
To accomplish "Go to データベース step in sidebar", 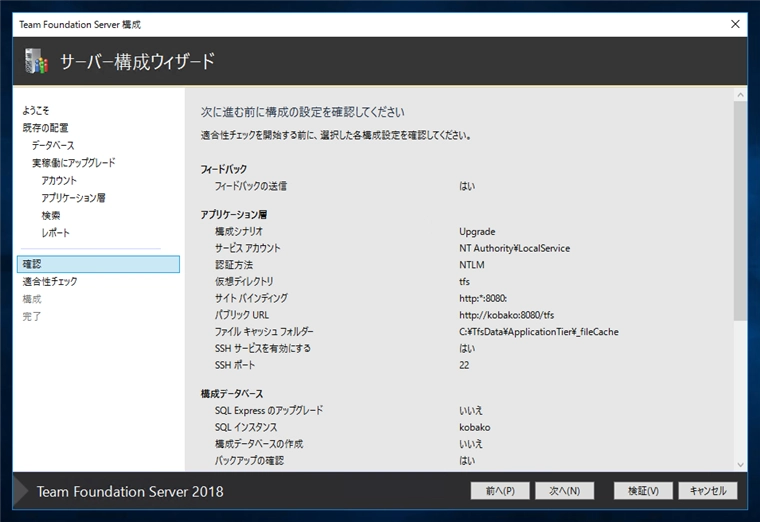I will pos(53,145).
